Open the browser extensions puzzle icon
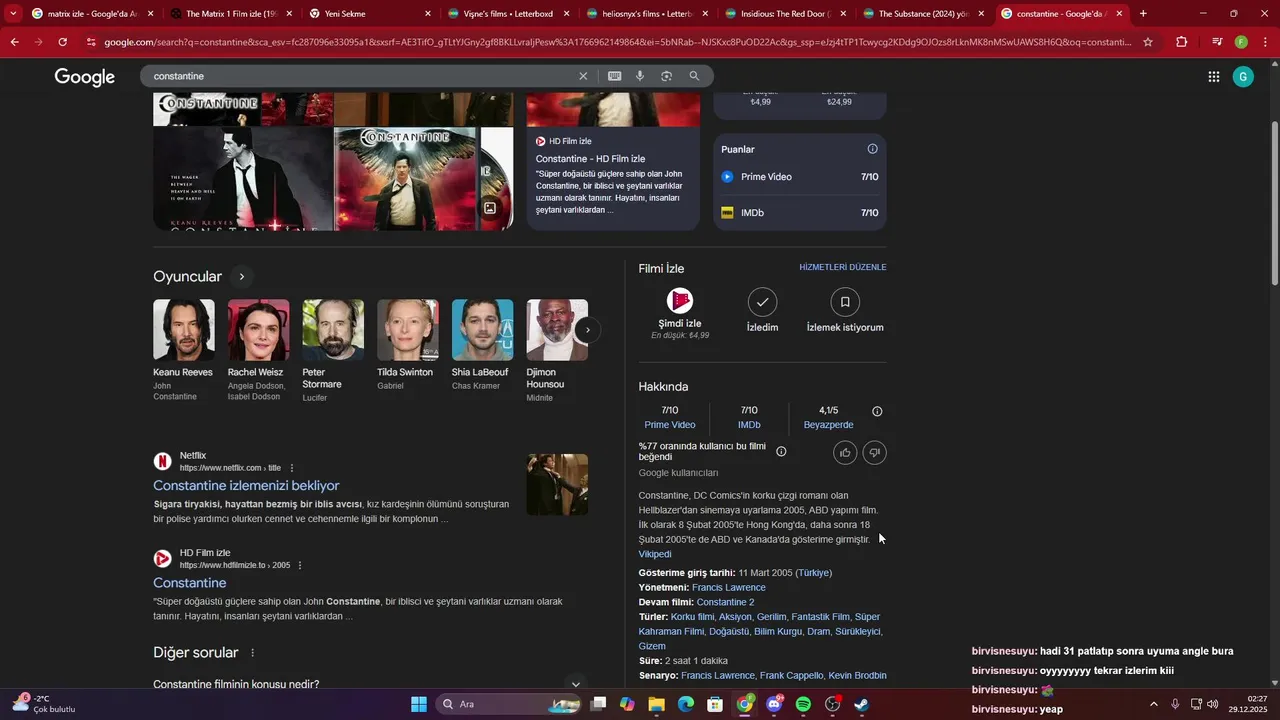 [1182, 42]
